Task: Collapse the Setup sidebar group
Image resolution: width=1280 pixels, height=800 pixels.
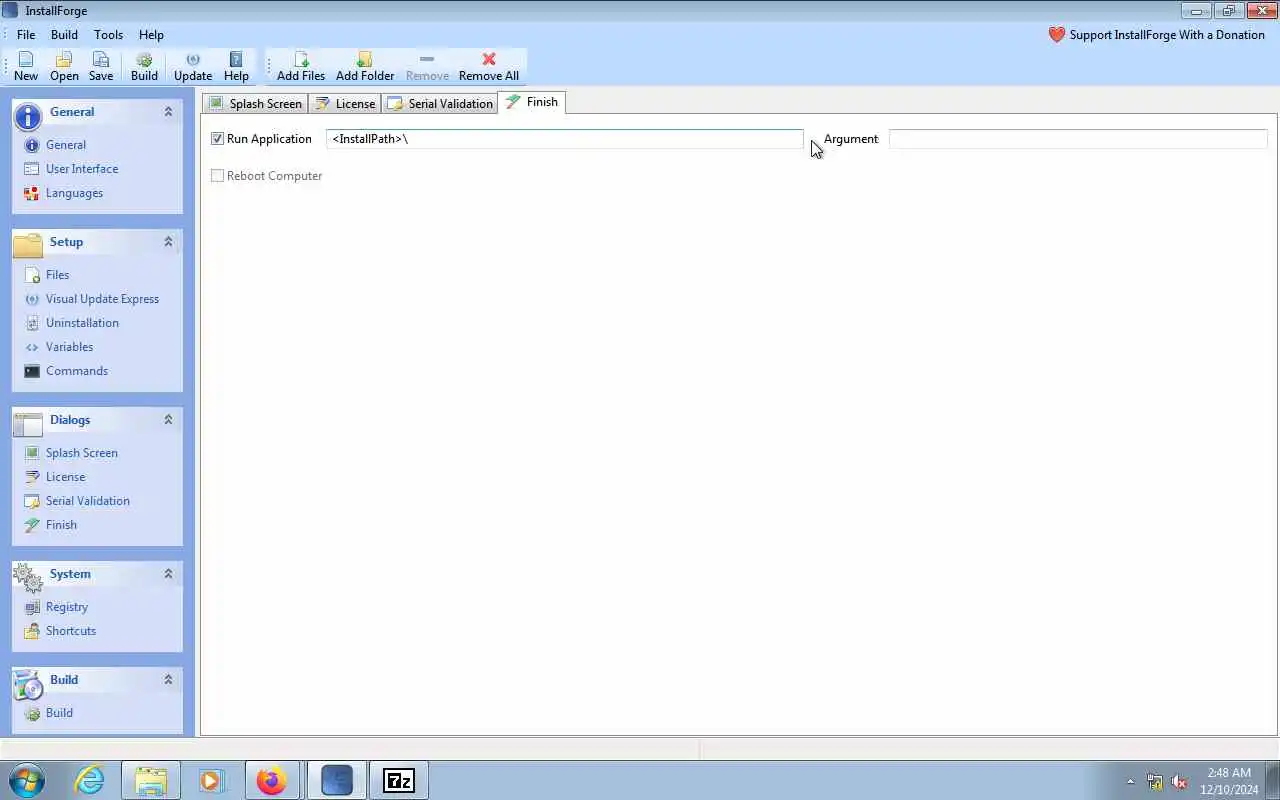Action: pos(168,242)
